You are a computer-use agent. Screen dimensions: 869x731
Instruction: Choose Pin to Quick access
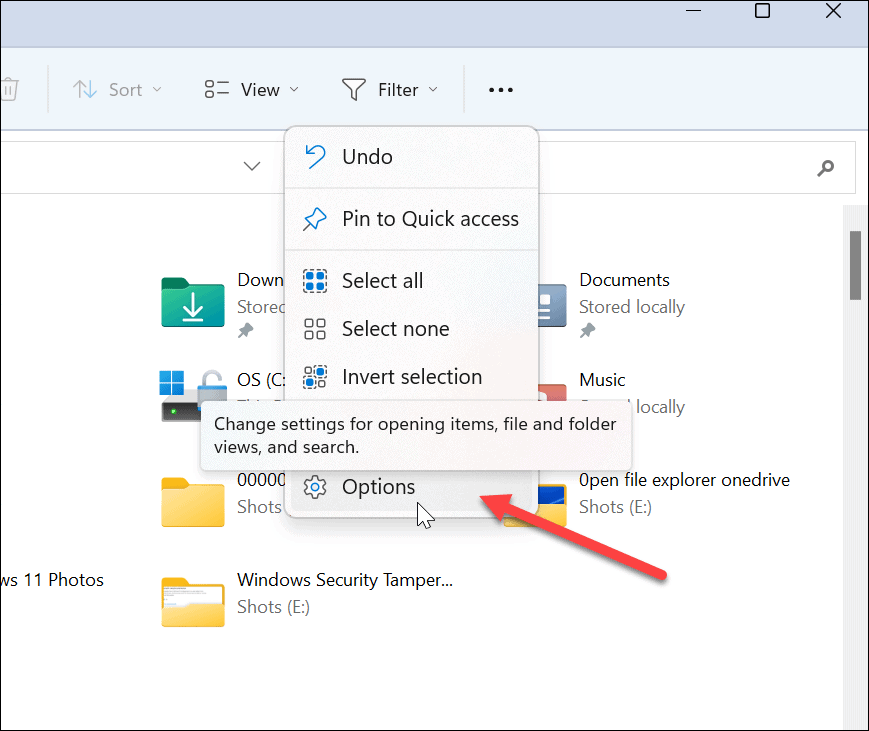(x=411, y=219)
